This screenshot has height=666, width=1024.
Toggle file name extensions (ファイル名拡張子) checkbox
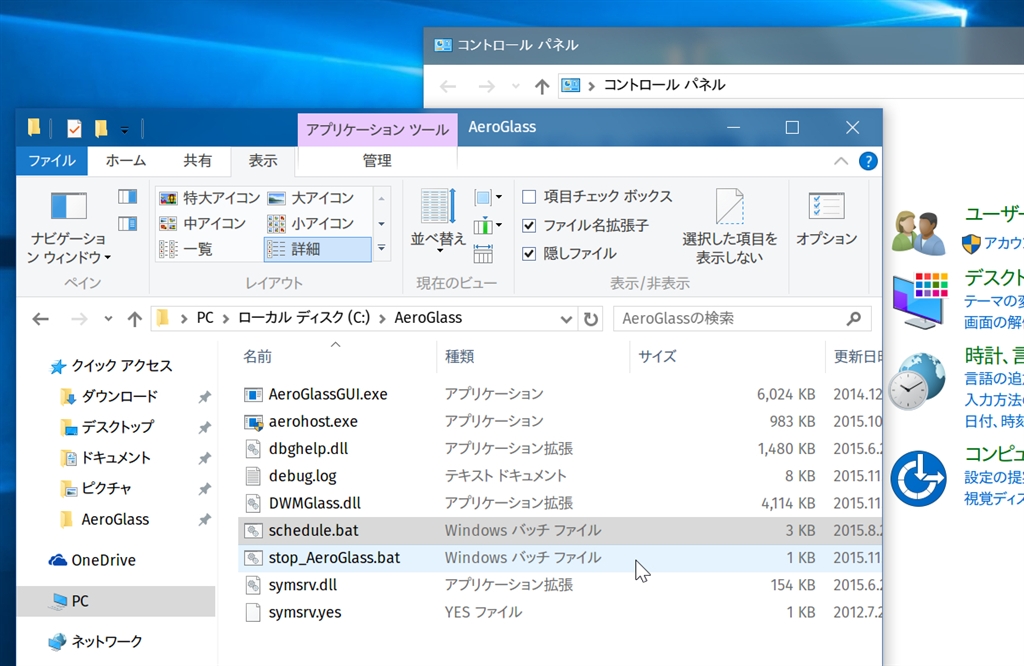(x=529, y=226)
